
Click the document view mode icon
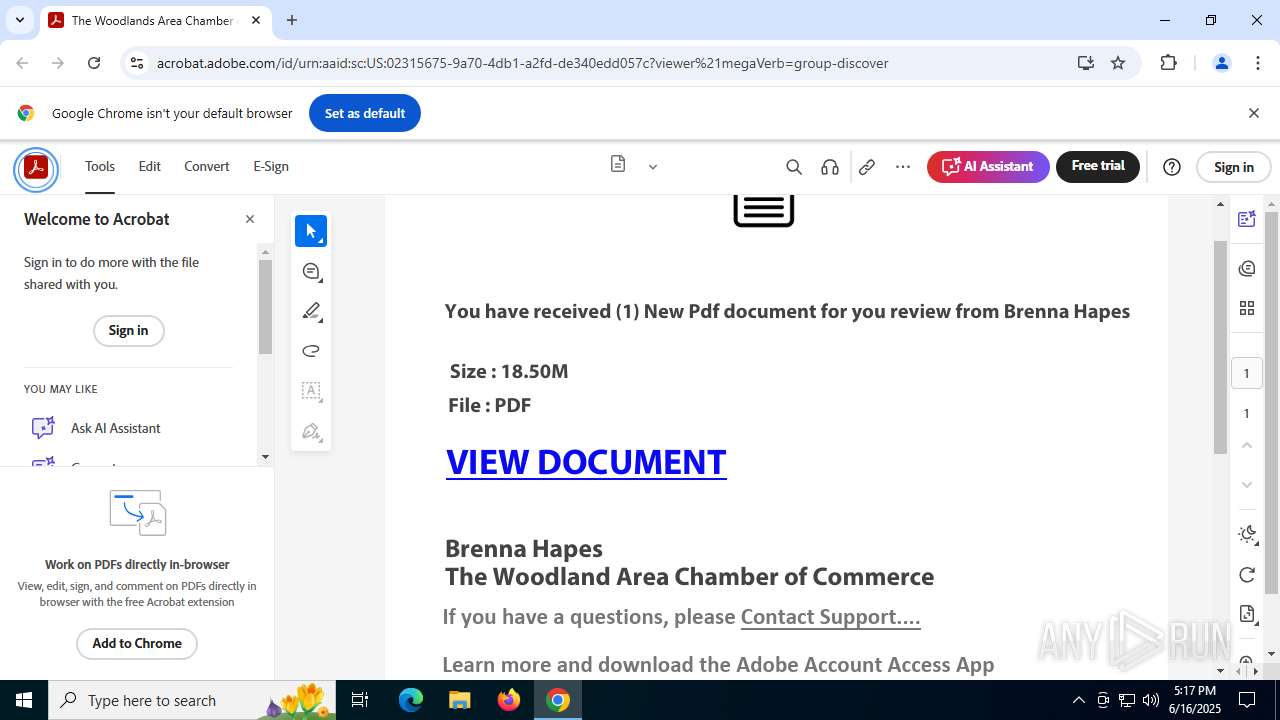pos(618,164)
